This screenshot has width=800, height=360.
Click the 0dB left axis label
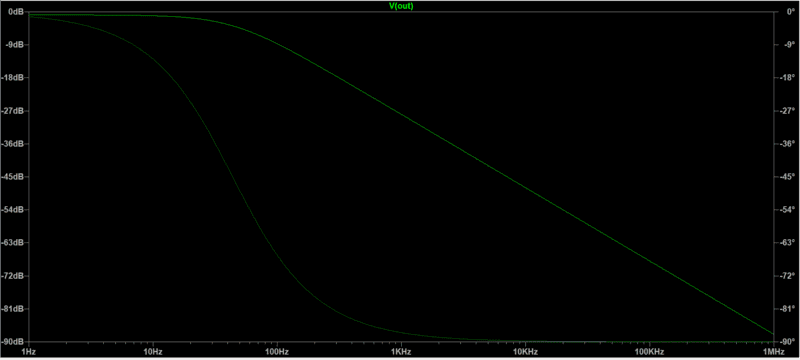pos(16,12)
